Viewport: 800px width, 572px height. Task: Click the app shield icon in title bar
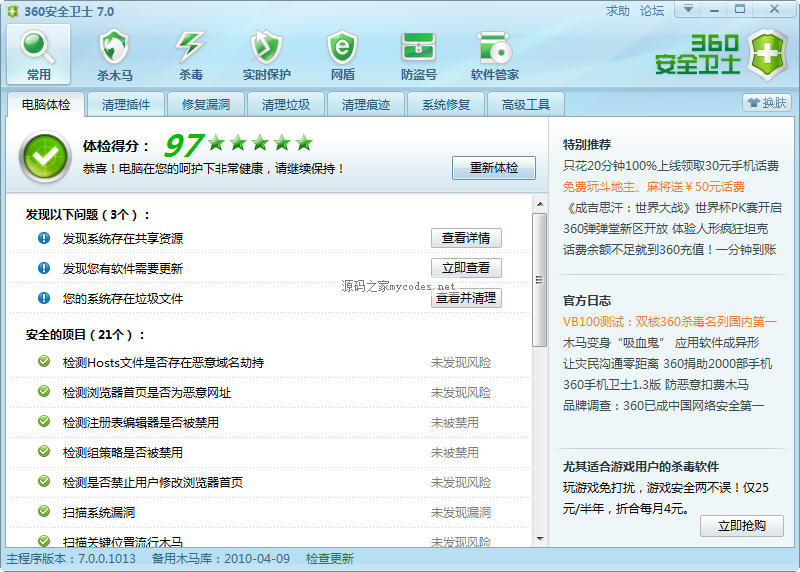click(x=13, y=11)
